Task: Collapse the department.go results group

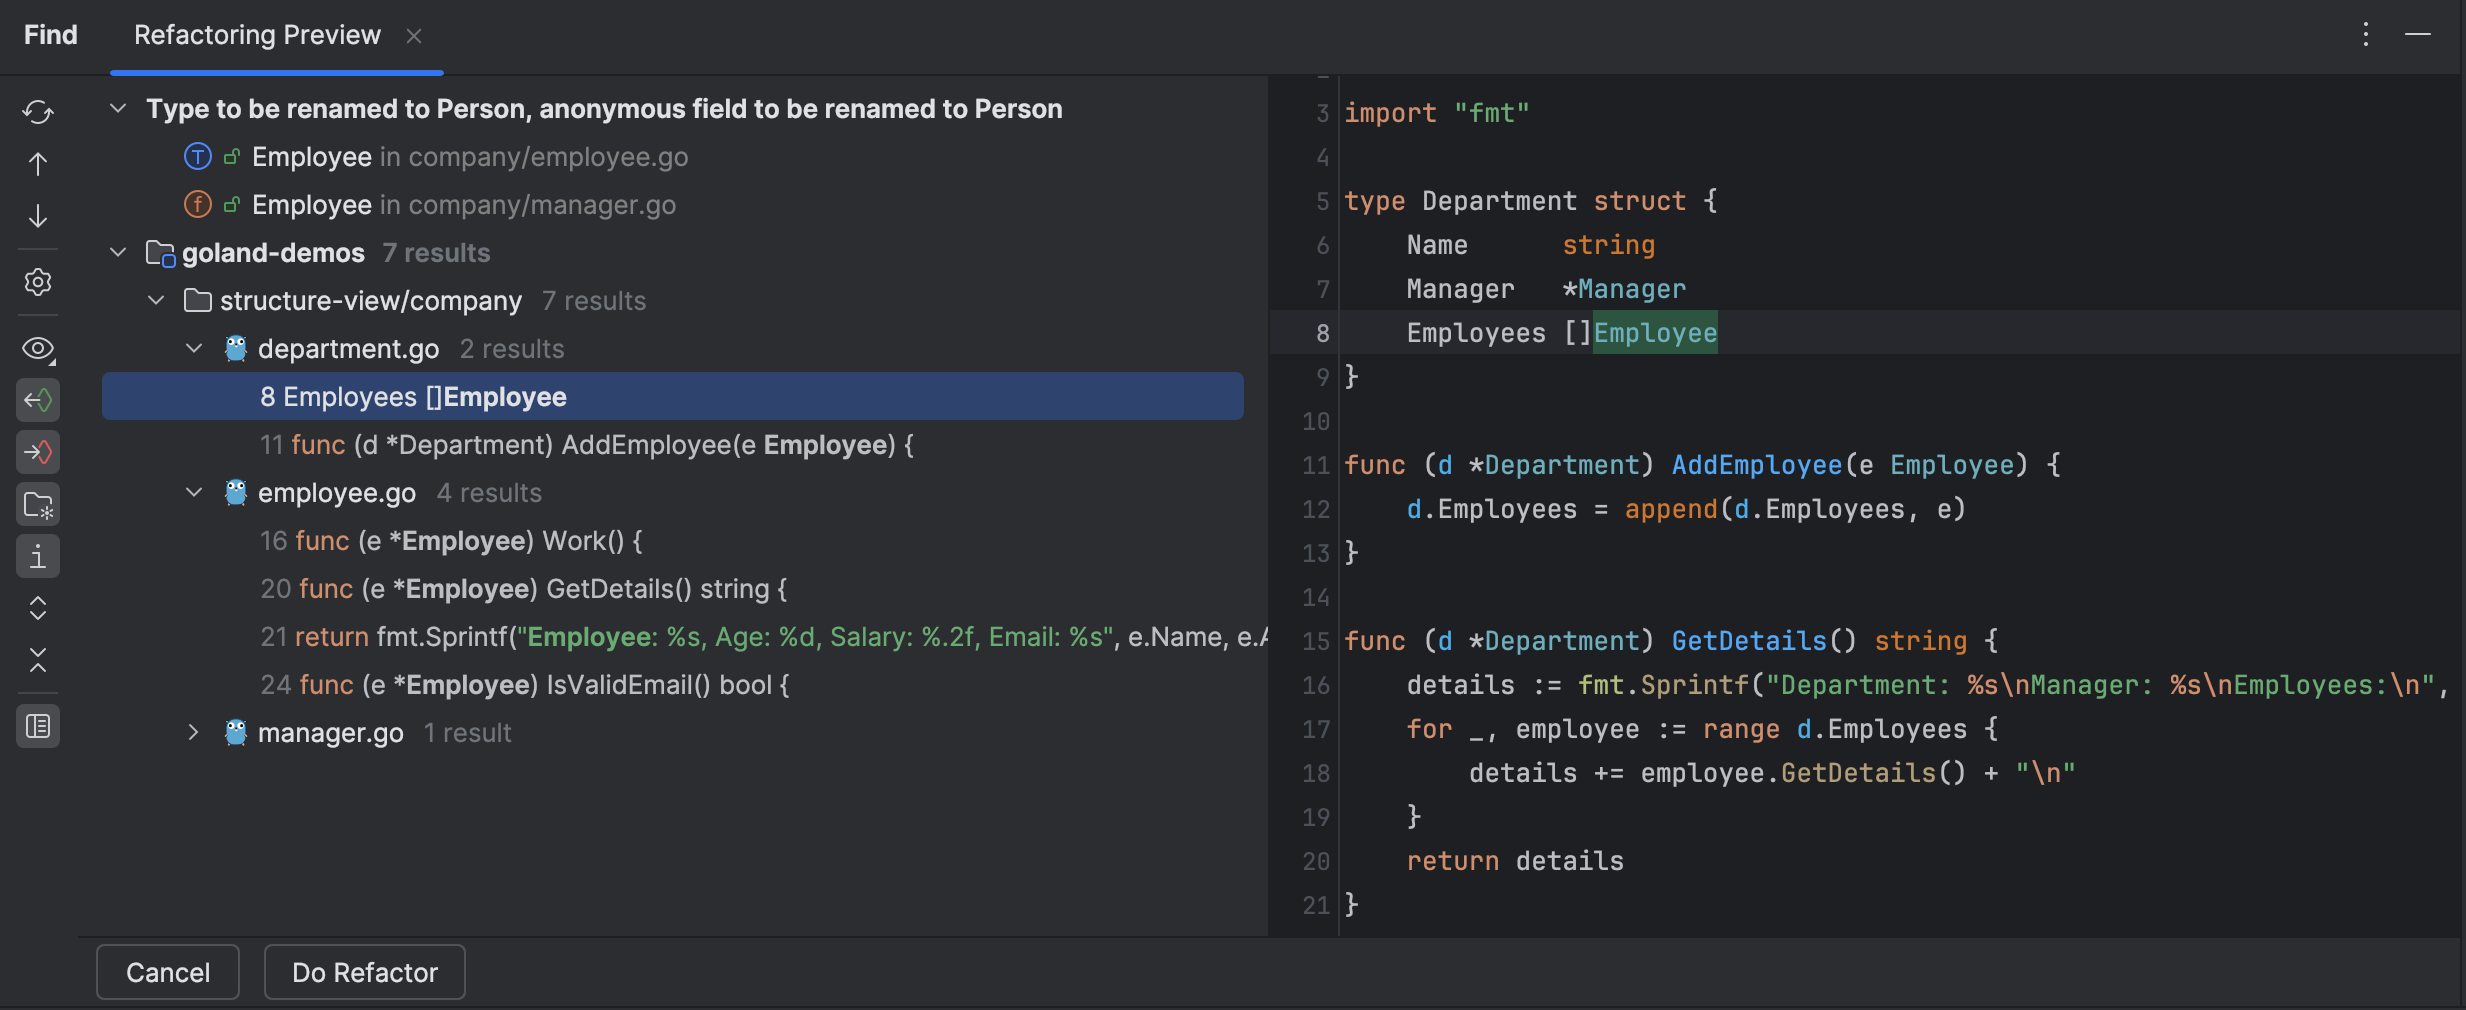Action: pos(192,348)
